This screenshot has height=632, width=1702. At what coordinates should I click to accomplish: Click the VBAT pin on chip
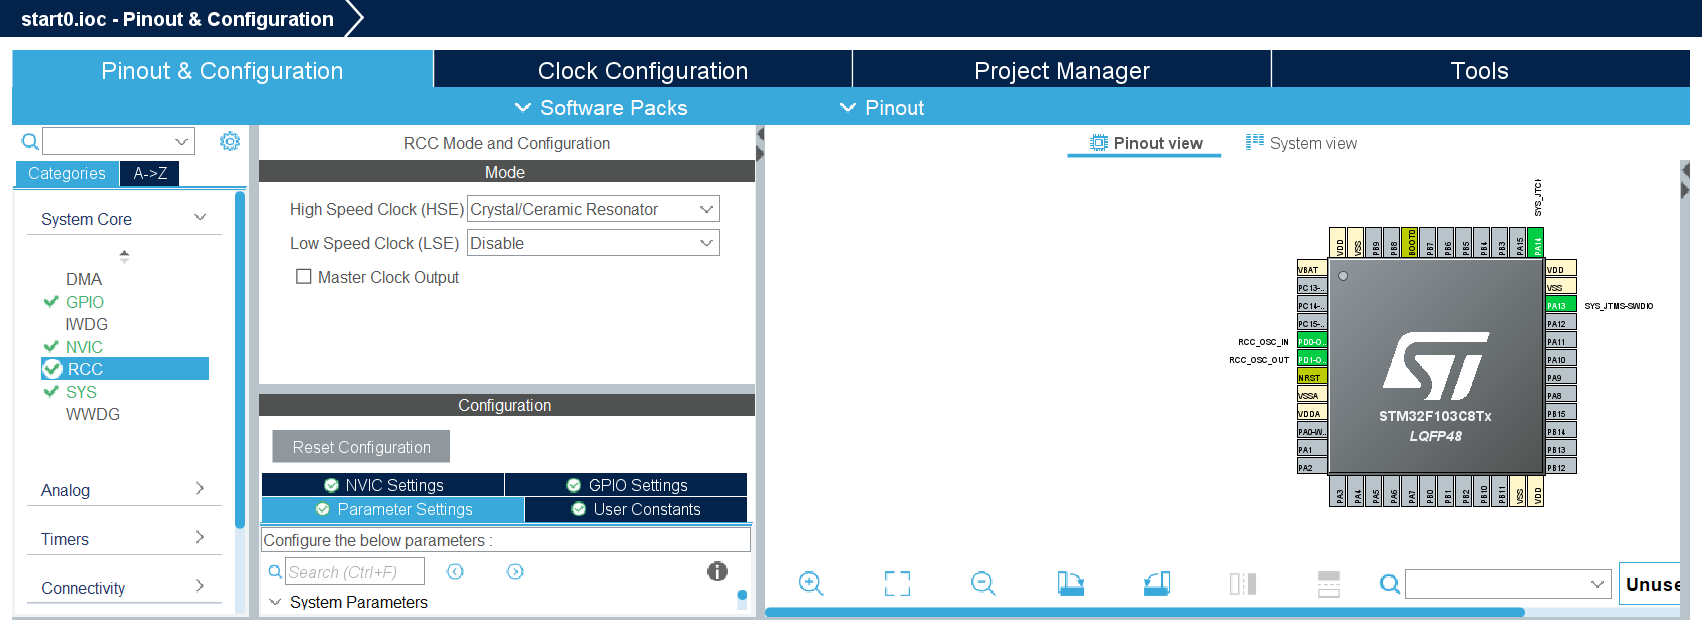(1312, 269)
